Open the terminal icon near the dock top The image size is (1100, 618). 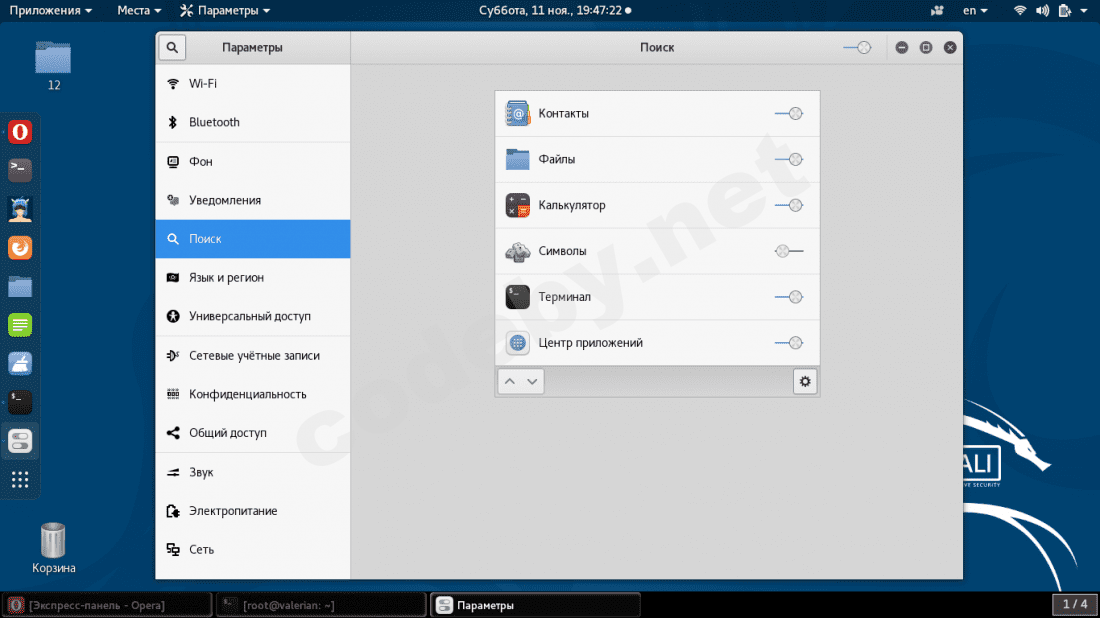click(20, 170)
